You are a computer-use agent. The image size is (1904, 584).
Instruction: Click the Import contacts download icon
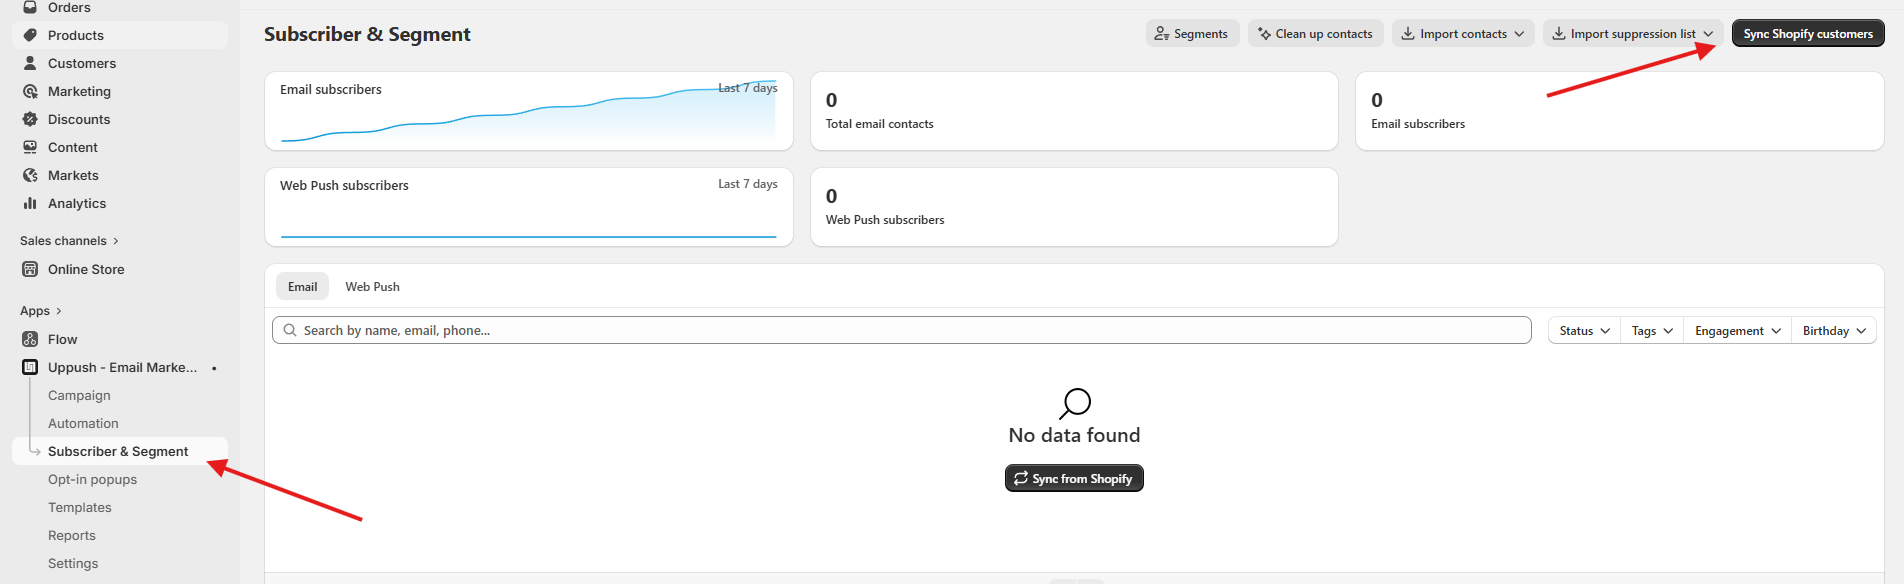pos(1408,33)
